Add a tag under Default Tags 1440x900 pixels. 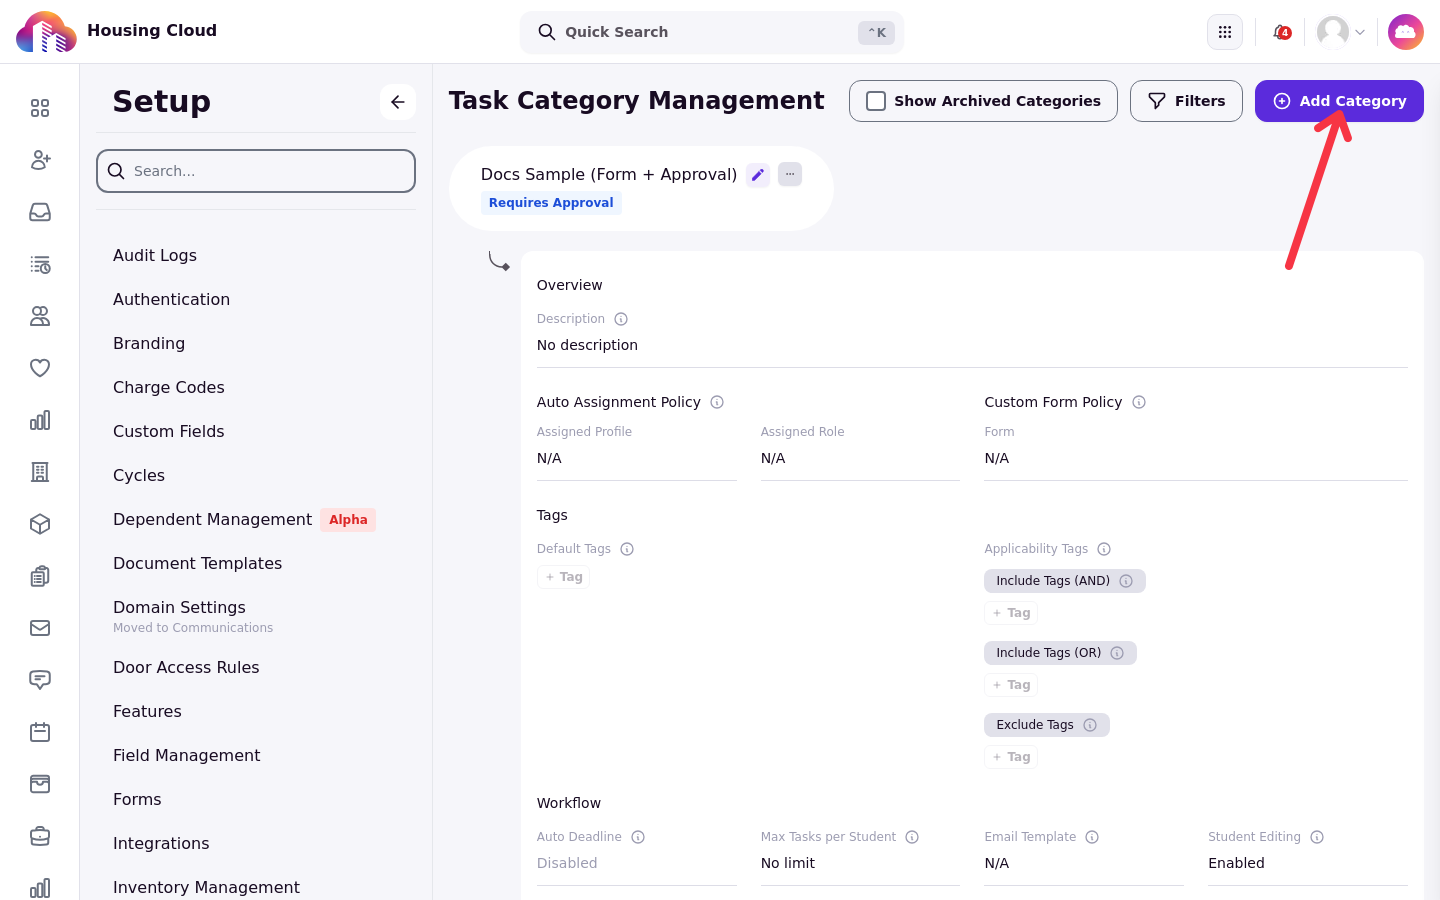tap(564, 577)
